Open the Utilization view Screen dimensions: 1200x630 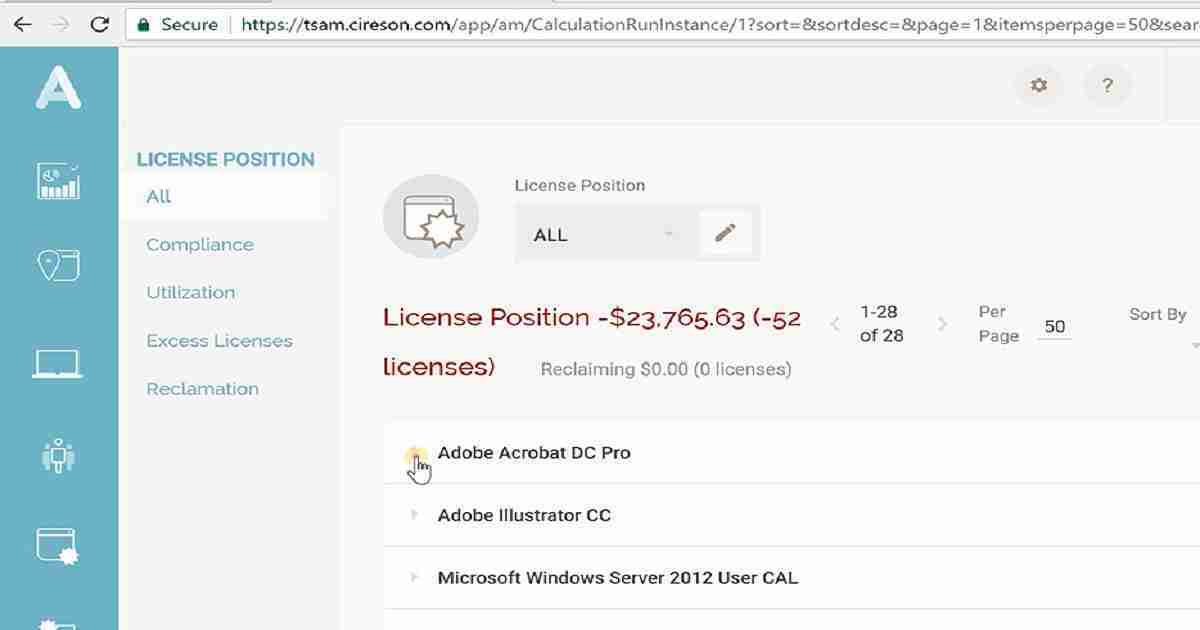[189, 292]
